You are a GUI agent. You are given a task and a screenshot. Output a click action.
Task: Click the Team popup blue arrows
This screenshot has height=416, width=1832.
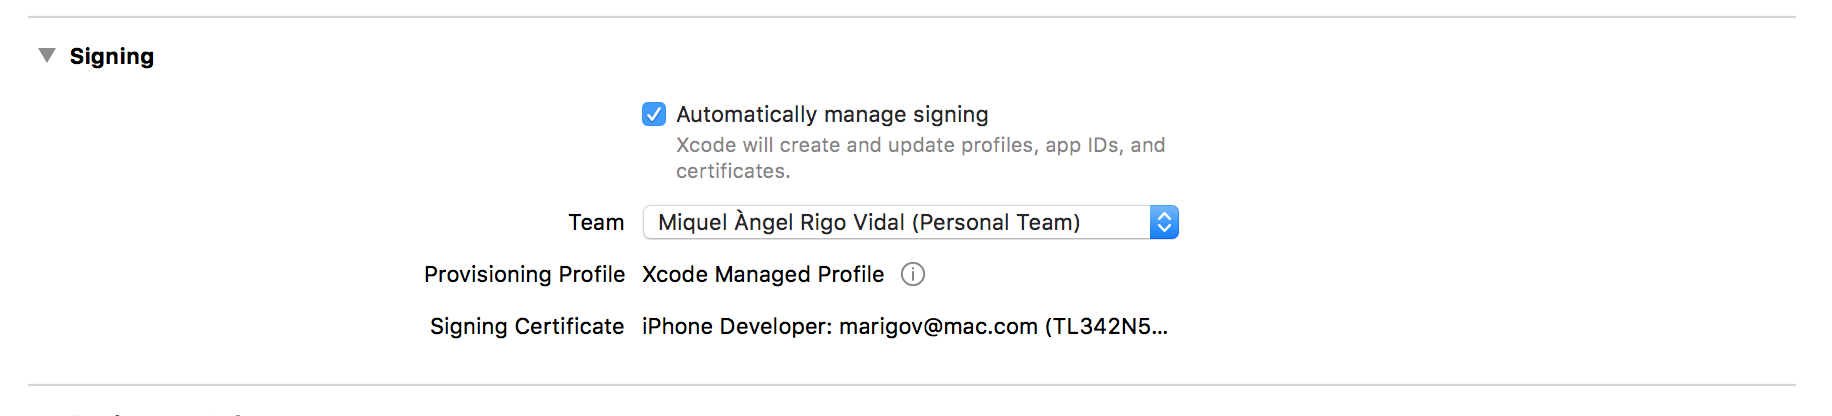[x=1164, y=222]
